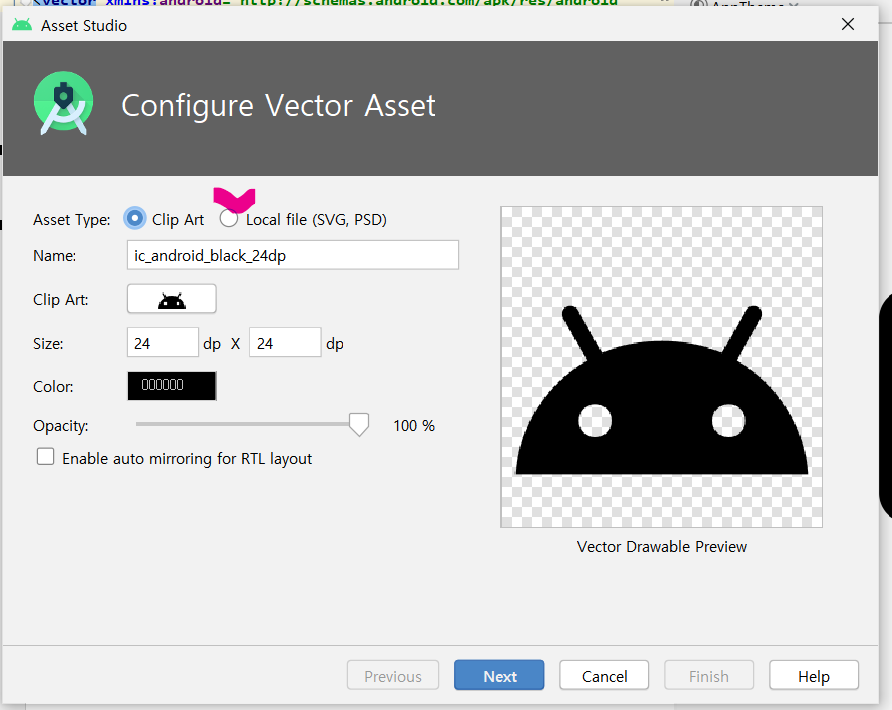Screen dimensions: 892x710
Task: Click the Cancel button
Action: [604, 675]
